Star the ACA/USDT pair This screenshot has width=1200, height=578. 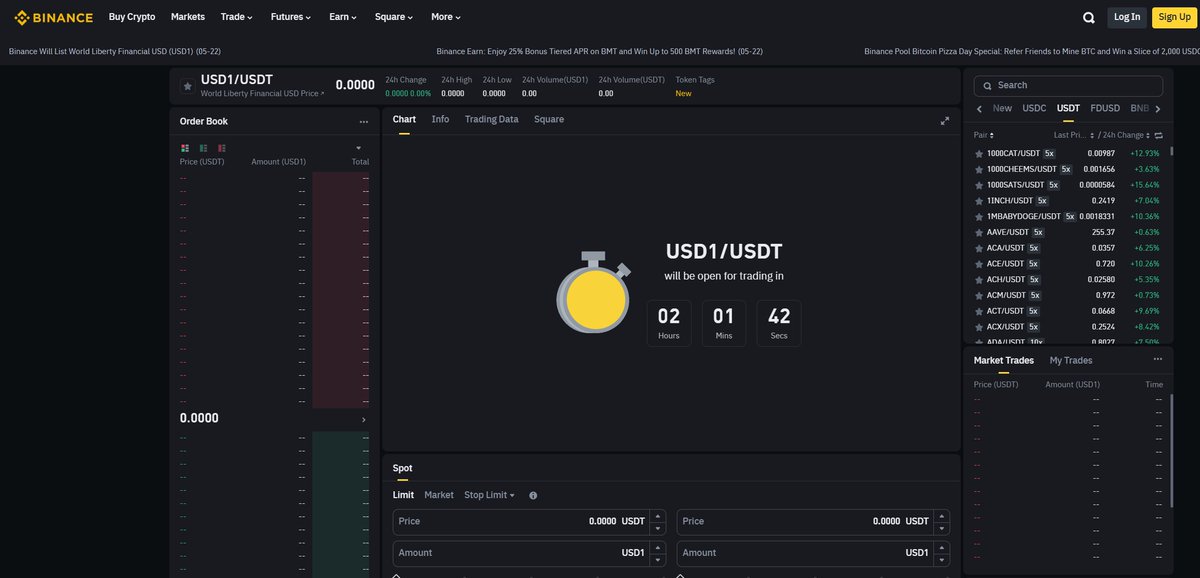click(x=979, y=248)
